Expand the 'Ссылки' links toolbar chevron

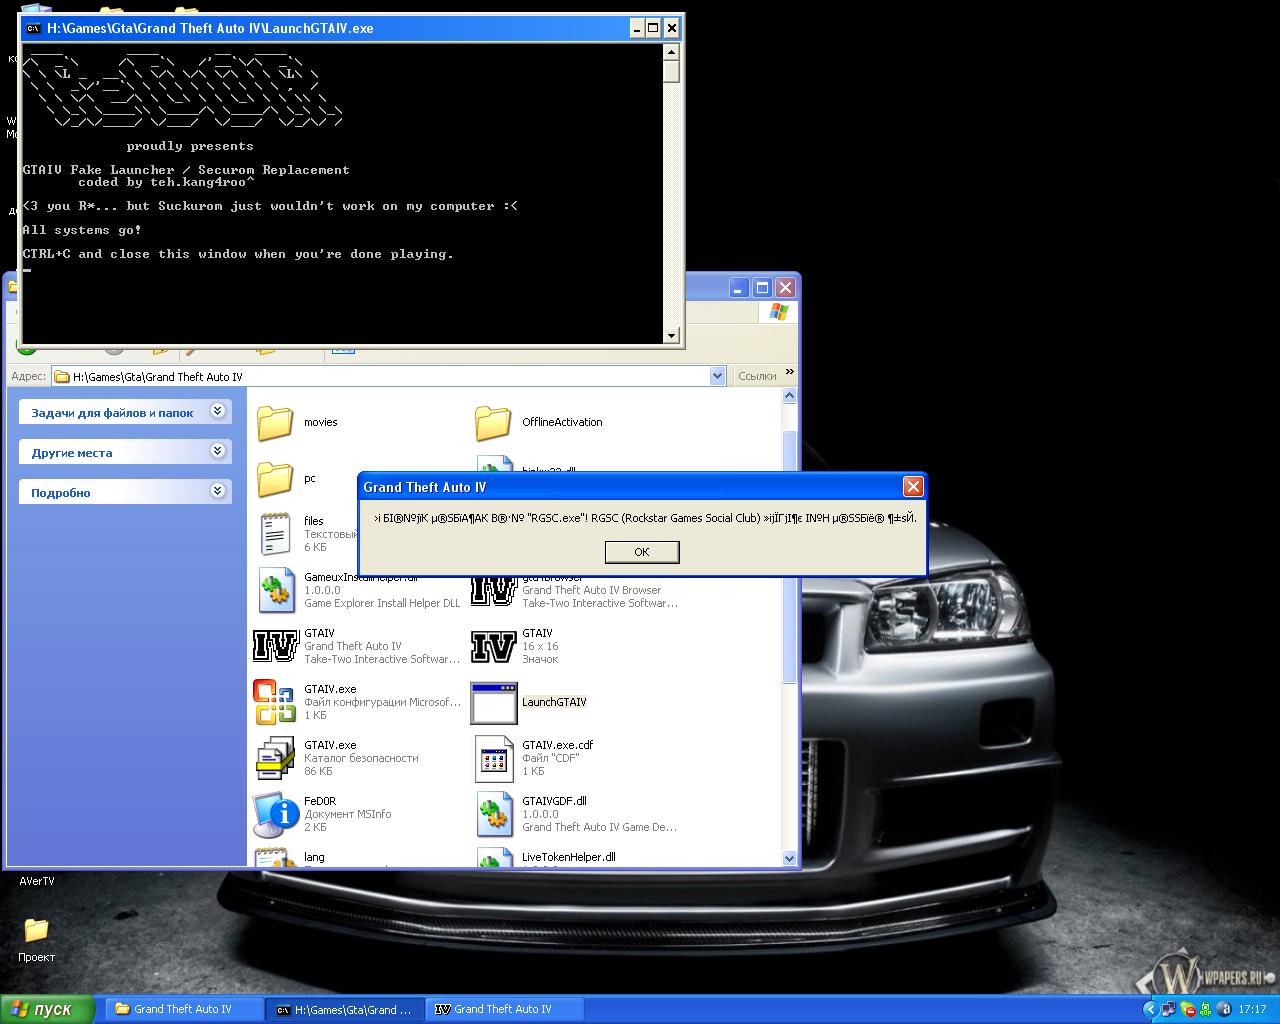790,372
